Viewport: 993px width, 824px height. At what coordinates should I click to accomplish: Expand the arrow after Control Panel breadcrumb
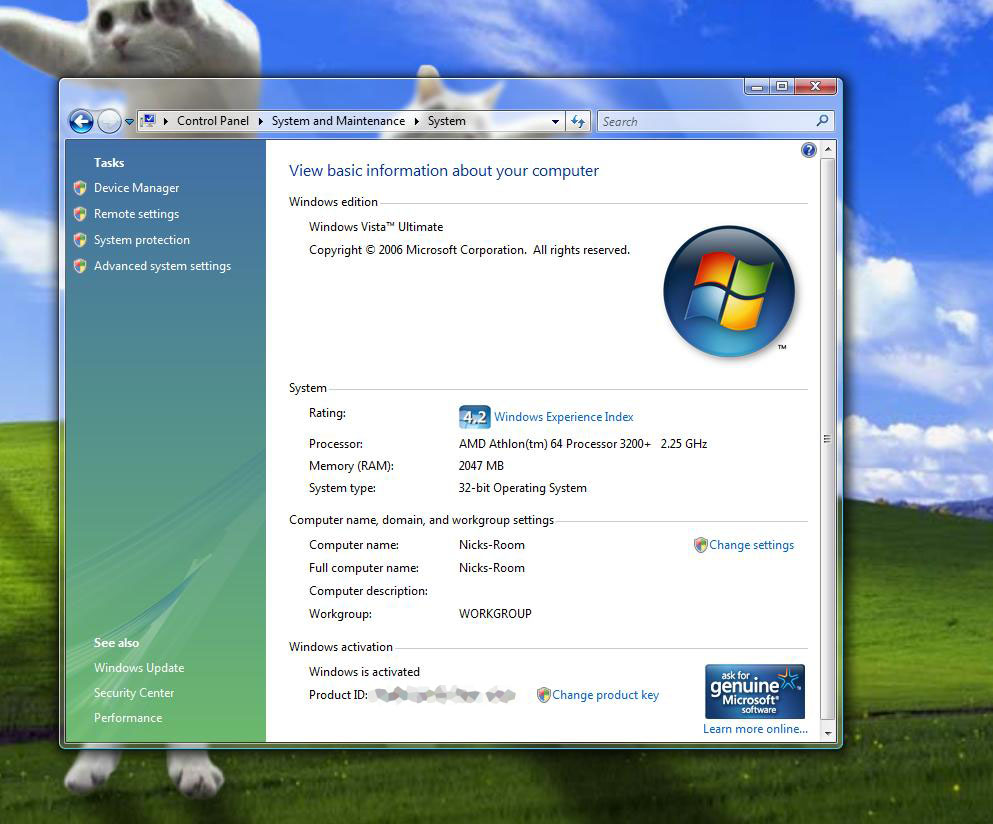[260, 121]
